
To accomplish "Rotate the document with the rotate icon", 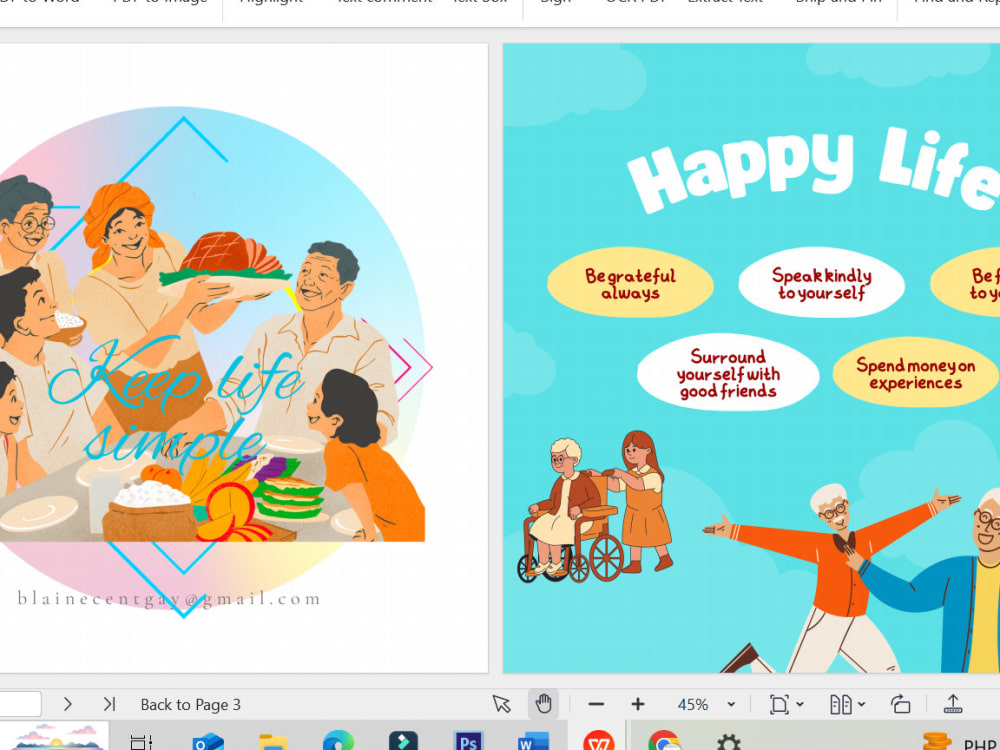I will tap(901, 704).
